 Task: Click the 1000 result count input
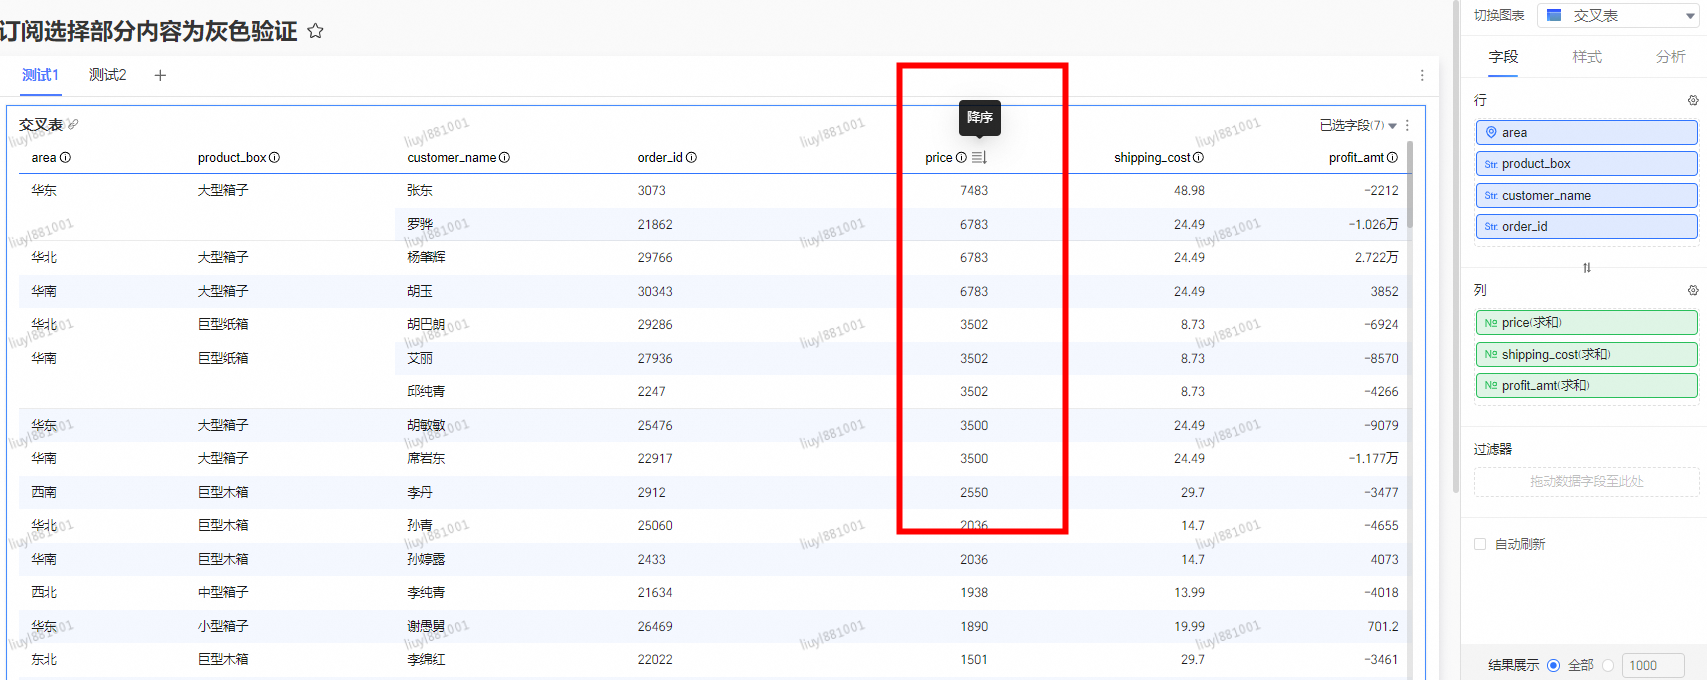coord(1652,665)
